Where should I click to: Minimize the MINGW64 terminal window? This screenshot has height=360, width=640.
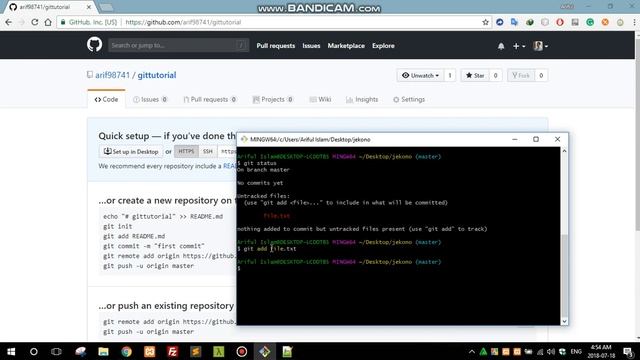515,139
